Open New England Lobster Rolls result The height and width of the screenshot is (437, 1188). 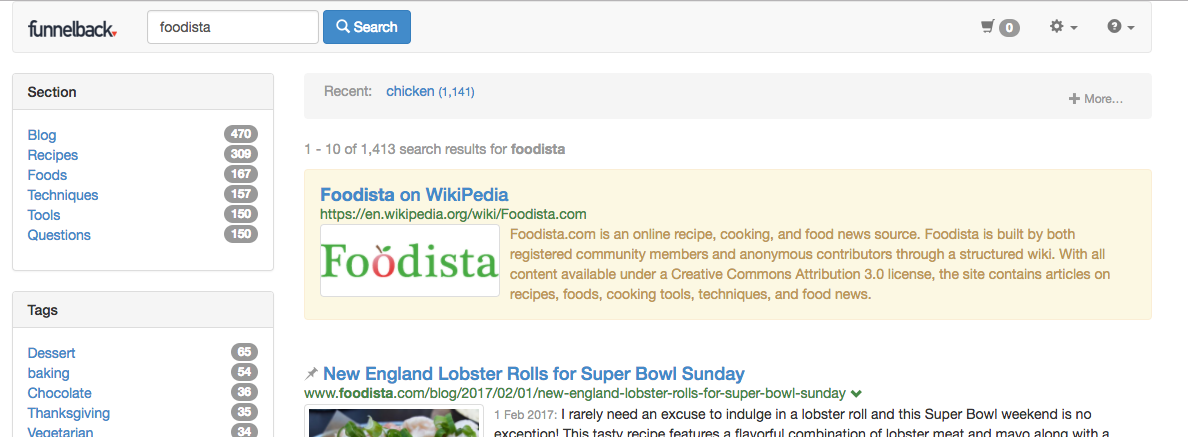pos(533,373)
